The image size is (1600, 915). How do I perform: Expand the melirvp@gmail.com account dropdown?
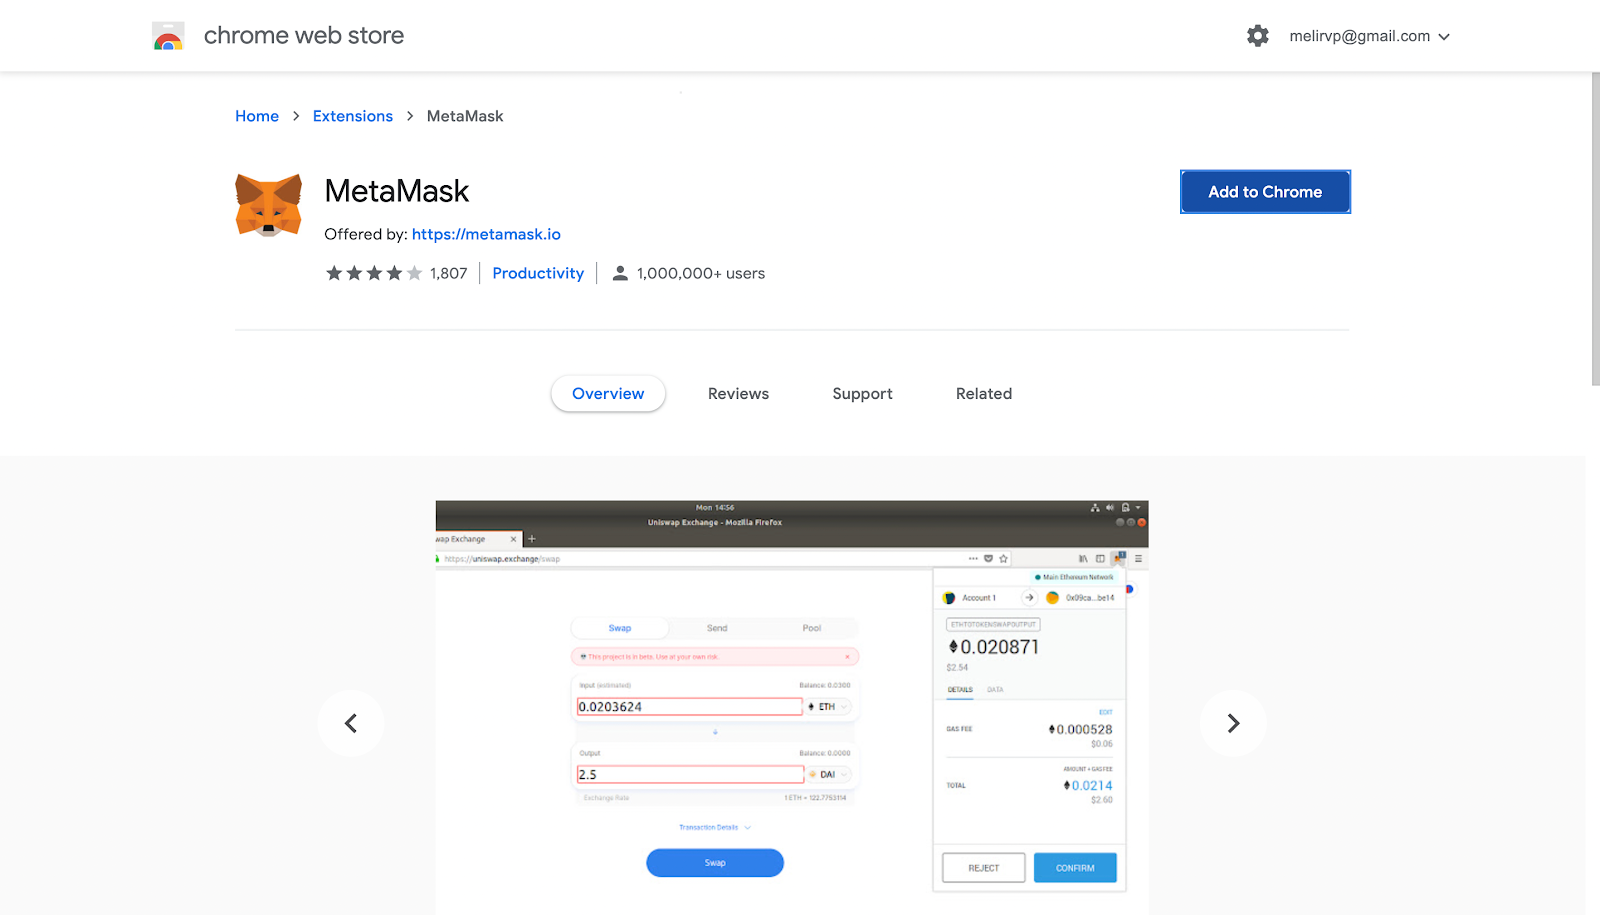1369,36
